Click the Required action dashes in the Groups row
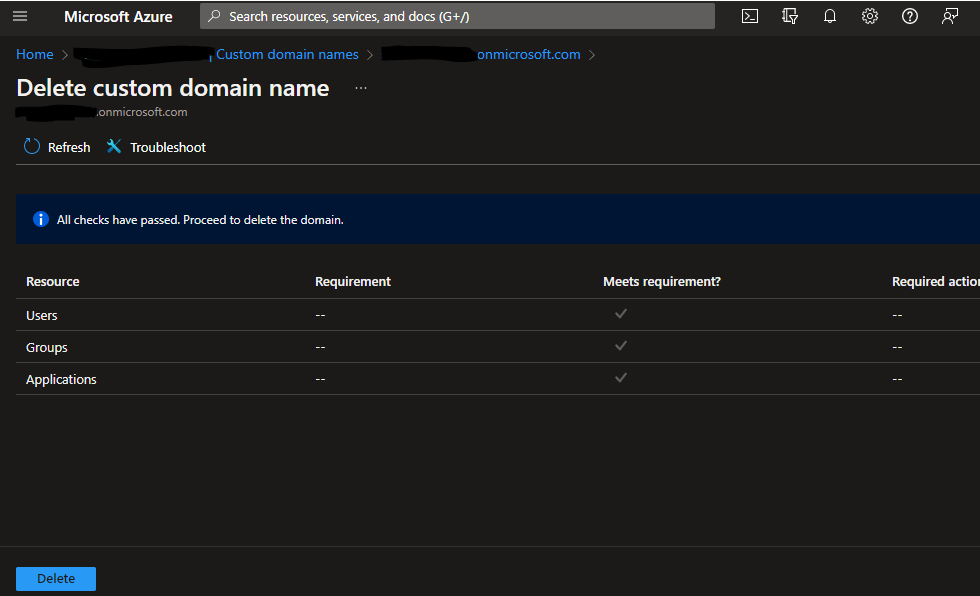Image resolution: width=980 pixels, height=596 pixels. pos(897,347)
